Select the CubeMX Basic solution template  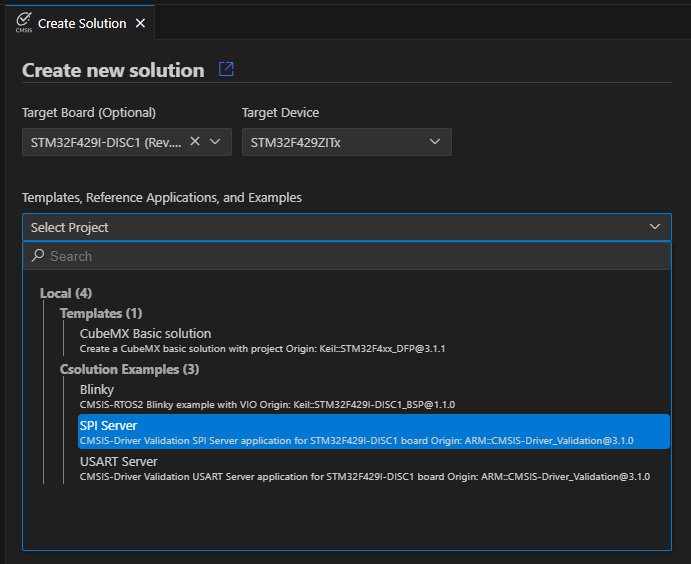click(x=145, y=334)
